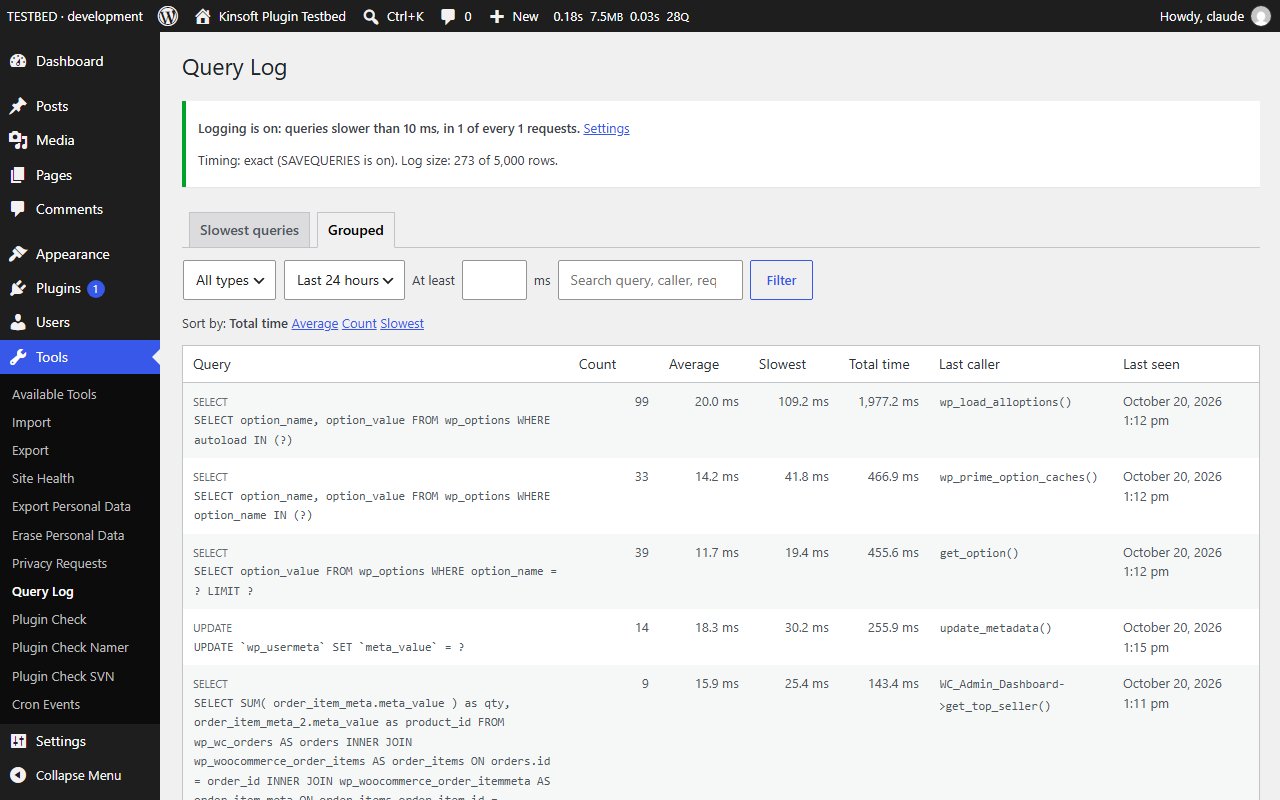Viewport: 1280px width, 800px height.
Task: Open Plugin Check SVN submenu item
Action: click(63, 676)
